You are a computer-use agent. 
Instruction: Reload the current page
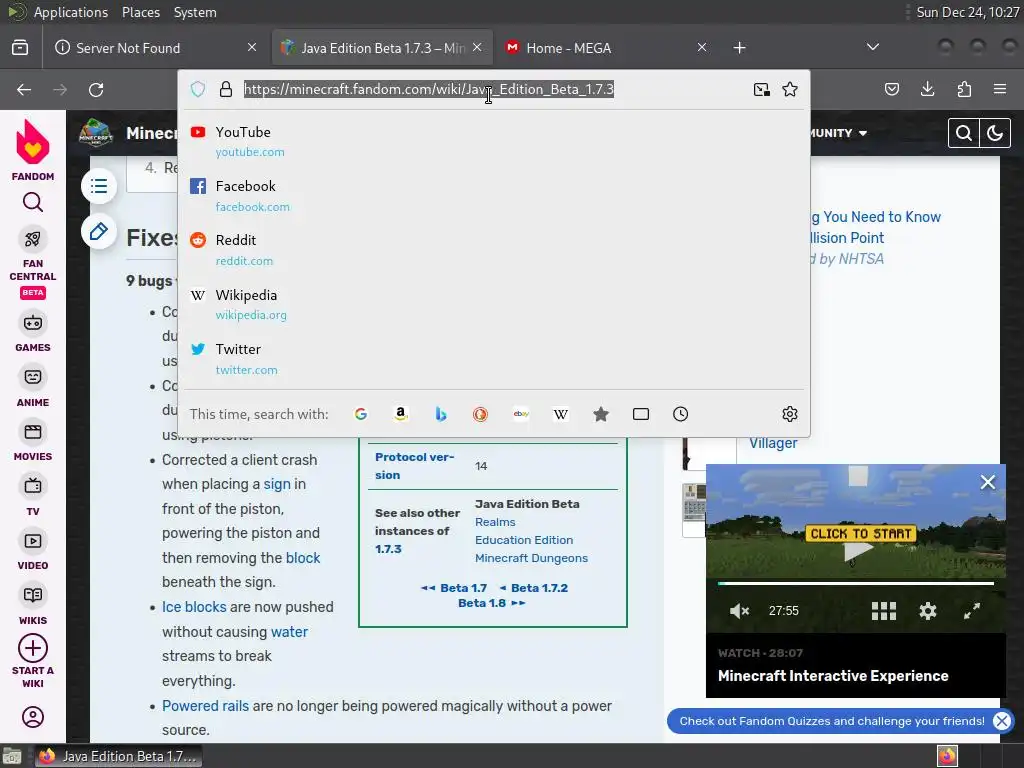96,89
